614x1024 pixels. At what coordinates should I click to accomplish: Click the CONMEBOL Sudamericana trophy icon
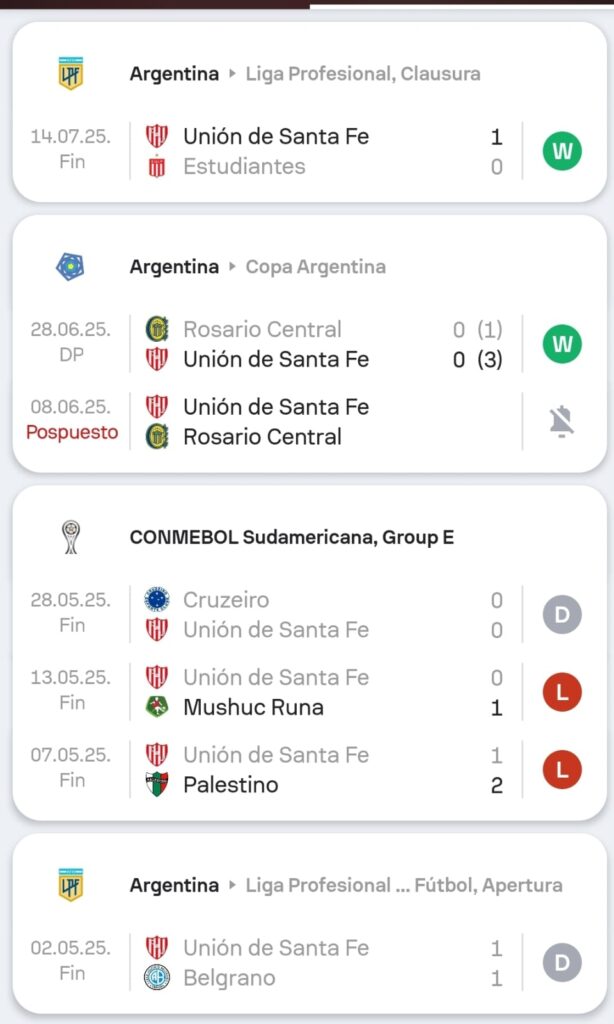[70, 537]
